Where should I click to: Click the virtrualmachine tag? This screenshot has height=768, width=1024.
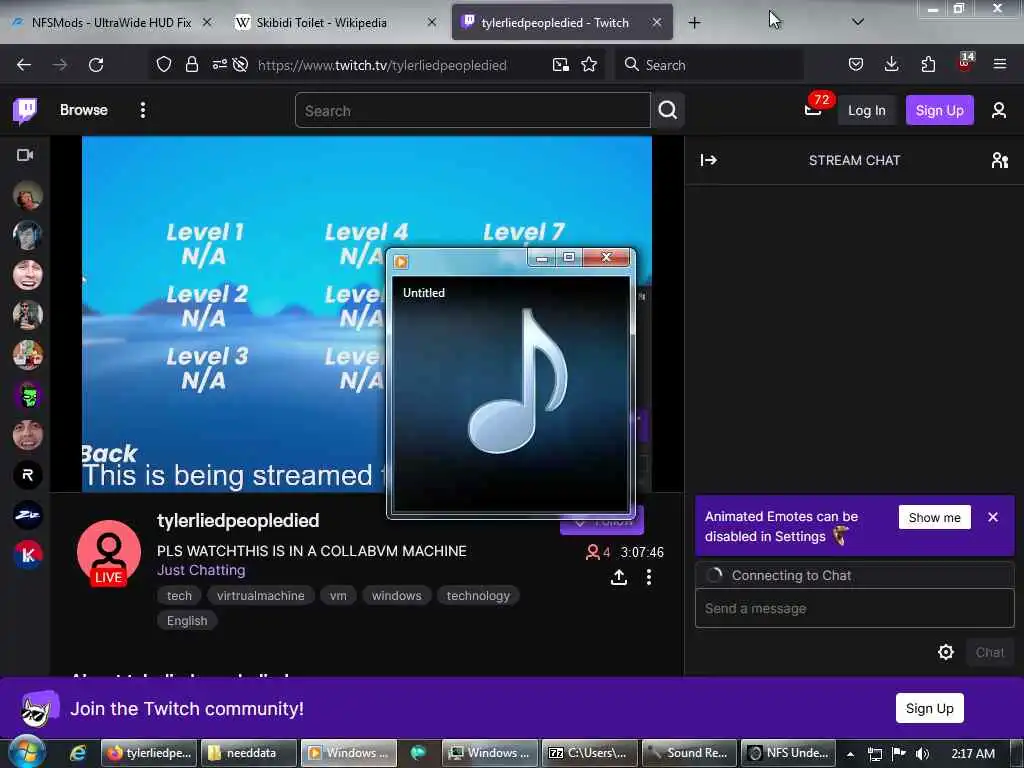pyautogui.click(x=261, y=596)
